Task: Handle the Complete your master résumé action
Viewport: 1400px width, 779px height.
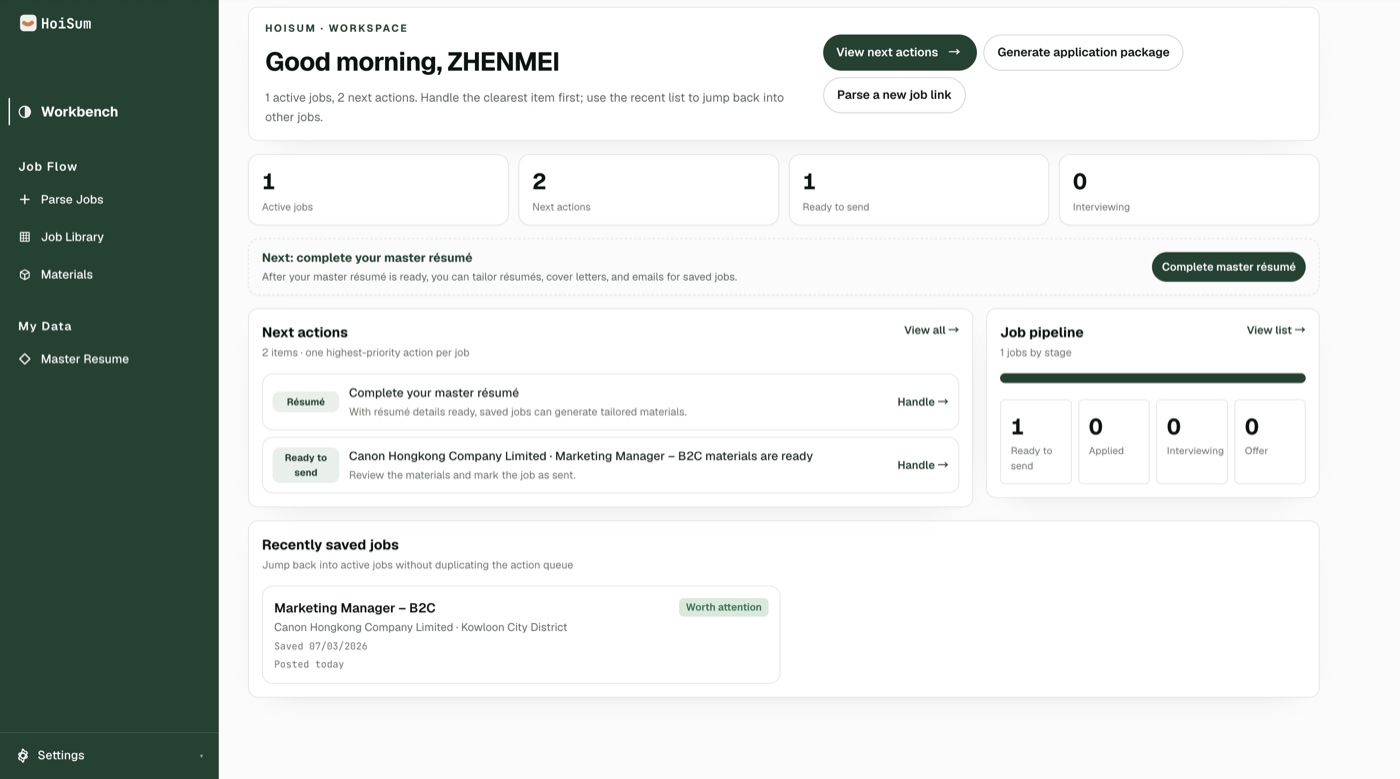Action: (x=922, y=402)
